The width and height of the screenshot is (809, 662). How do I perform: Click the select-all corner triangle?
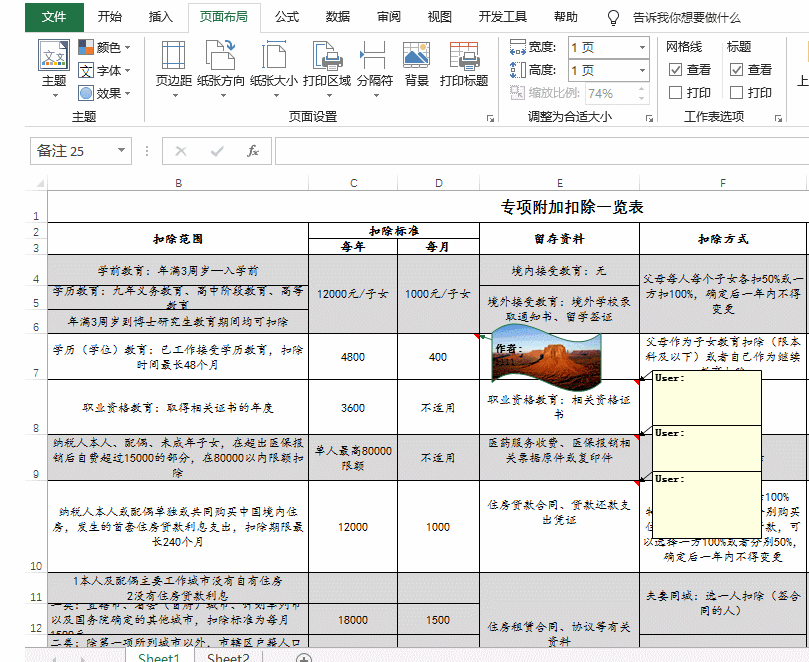click(39, 183)
